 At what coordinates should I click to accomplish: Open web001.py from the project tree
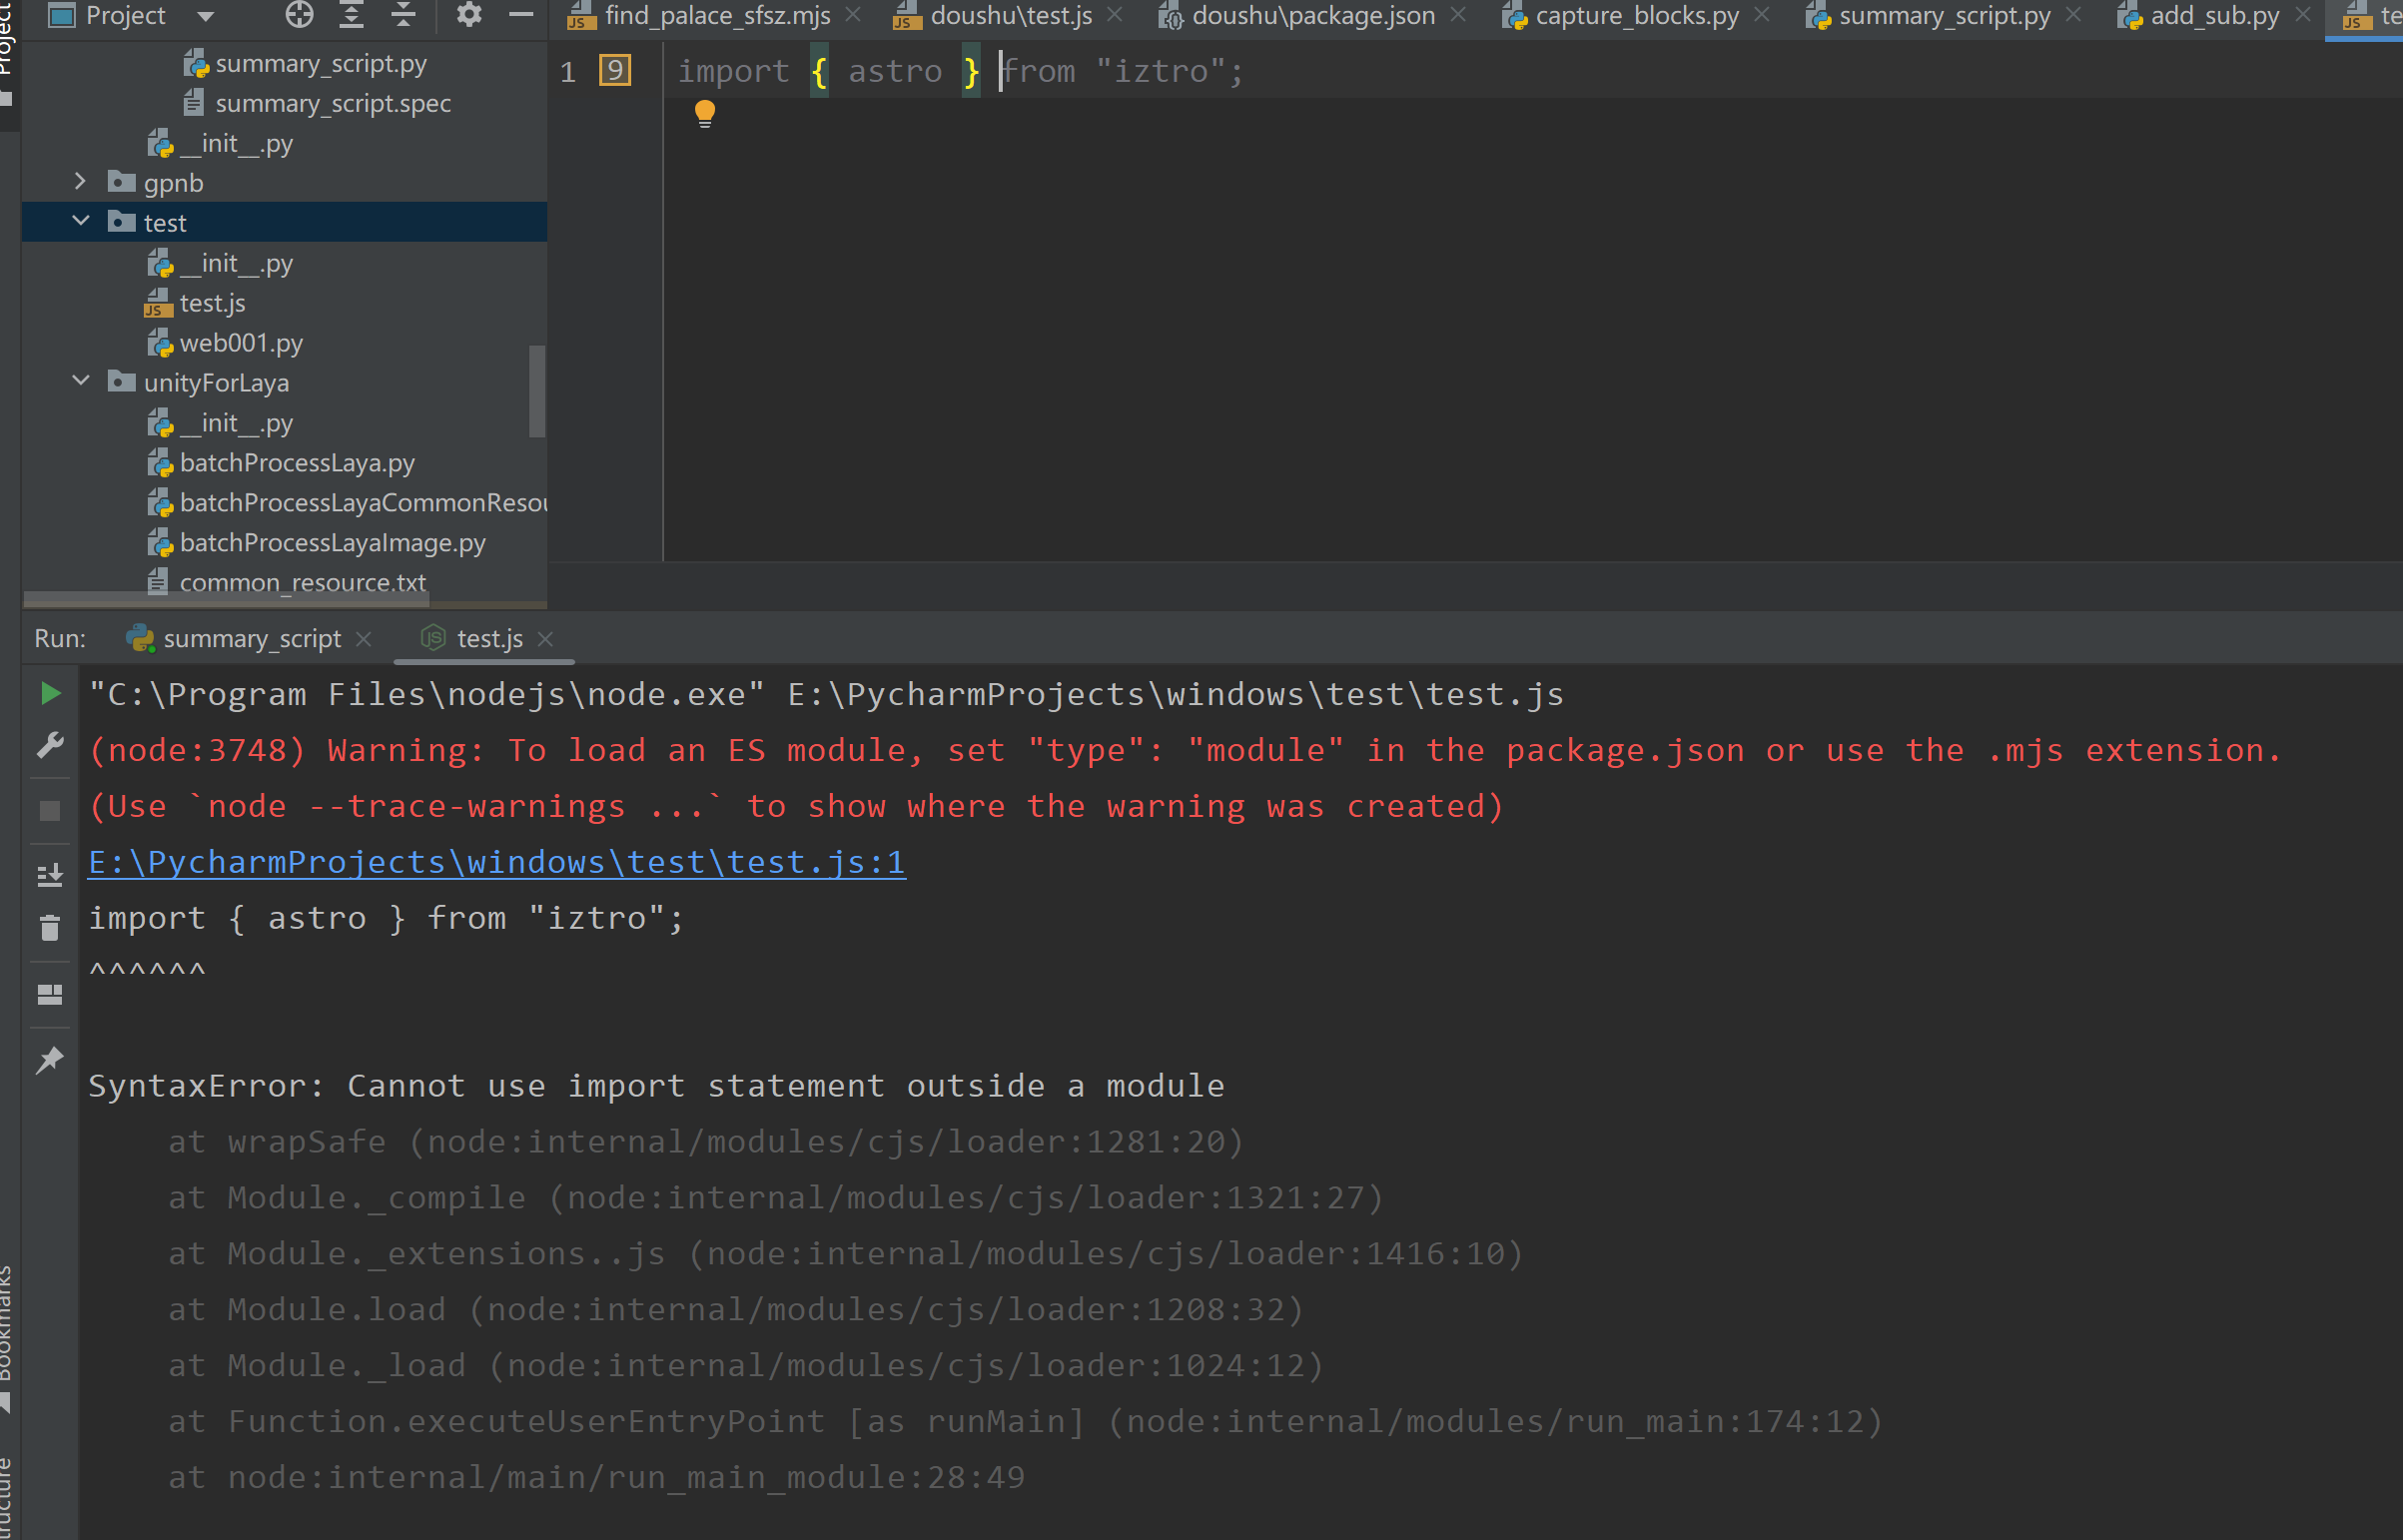point(240,343)
